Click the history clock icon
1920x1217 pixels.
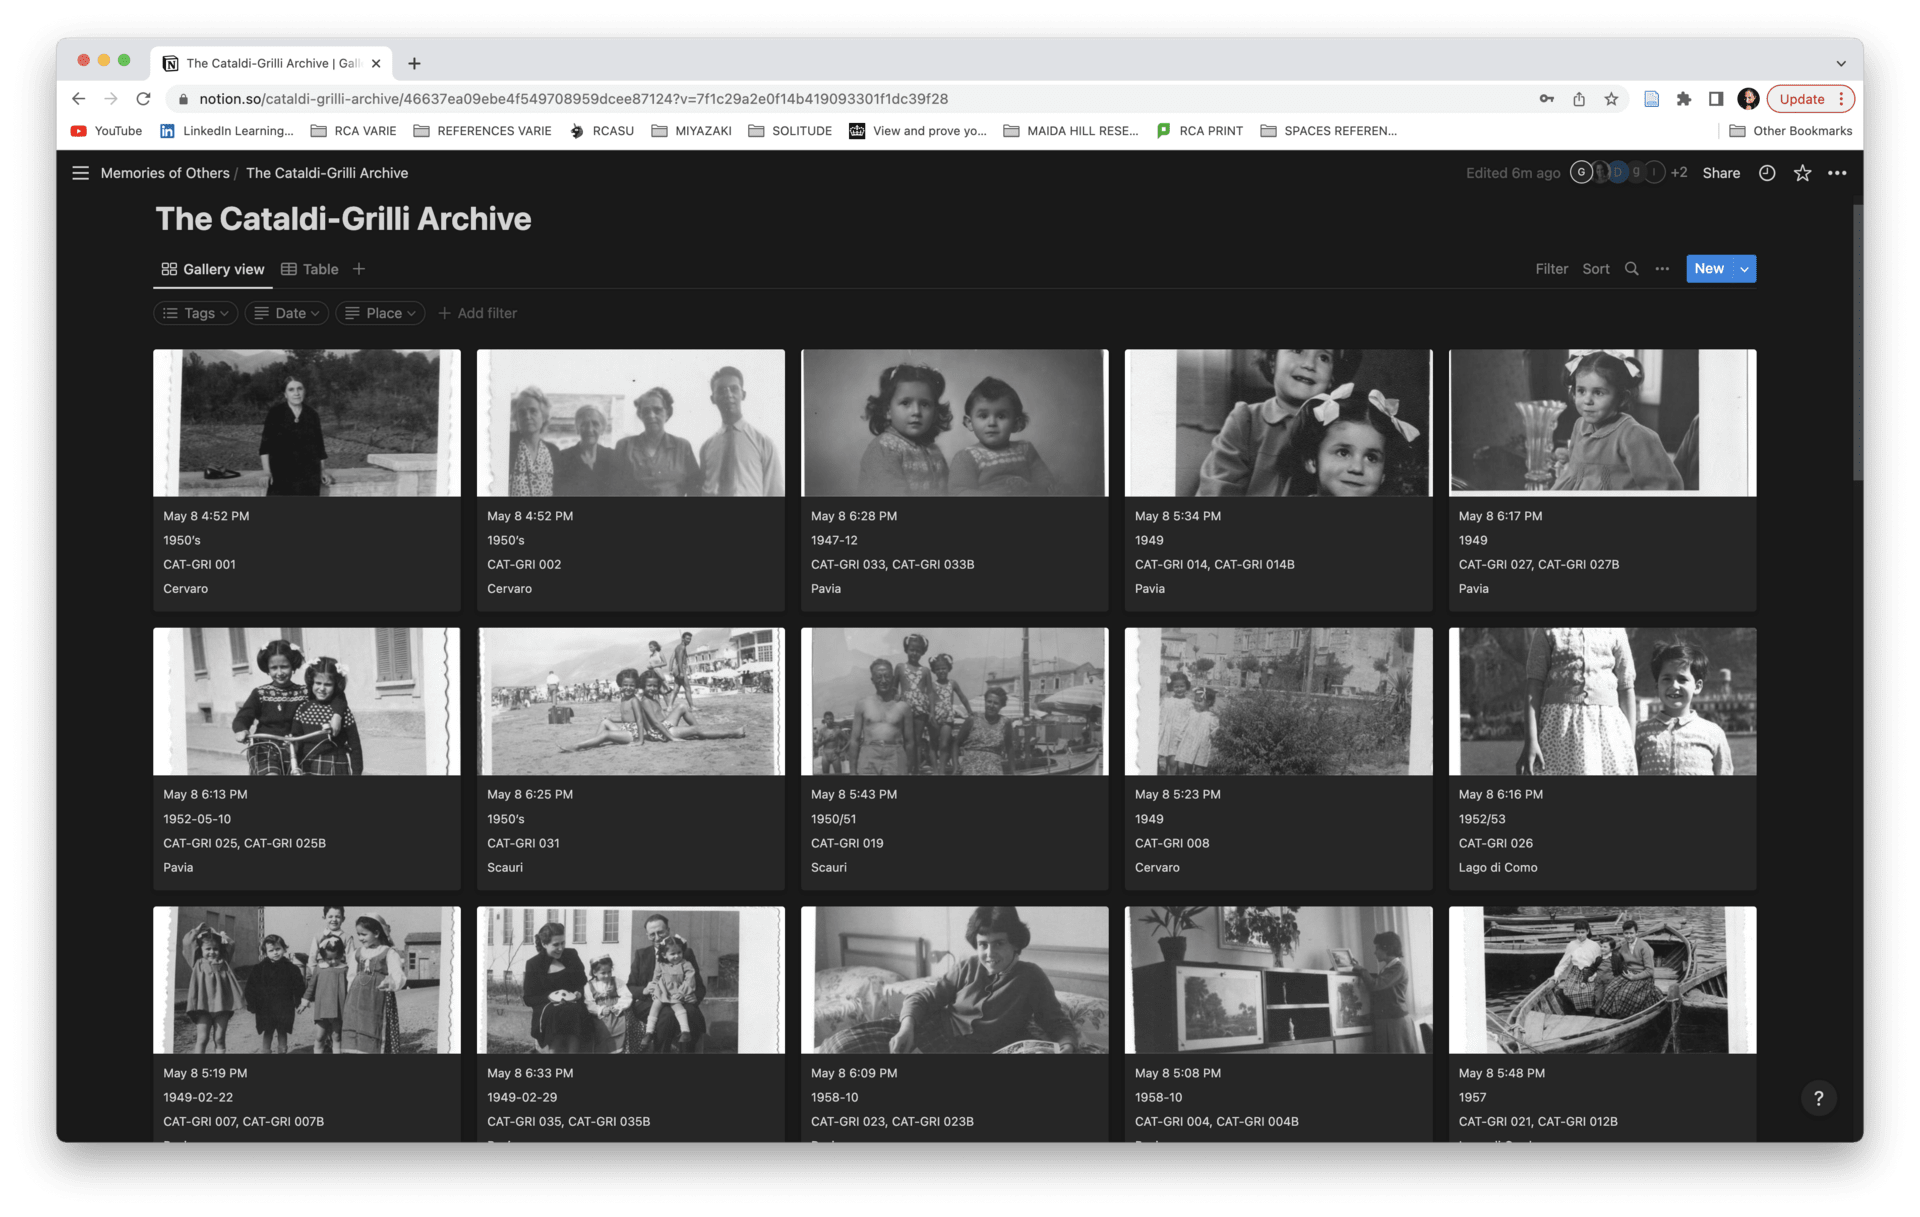(1763, 173)
